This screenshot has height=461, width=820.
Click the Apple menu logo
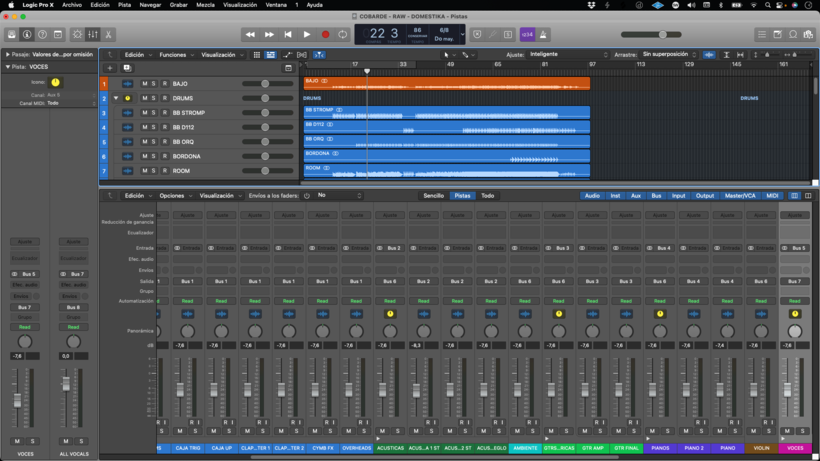coord(10,5)
